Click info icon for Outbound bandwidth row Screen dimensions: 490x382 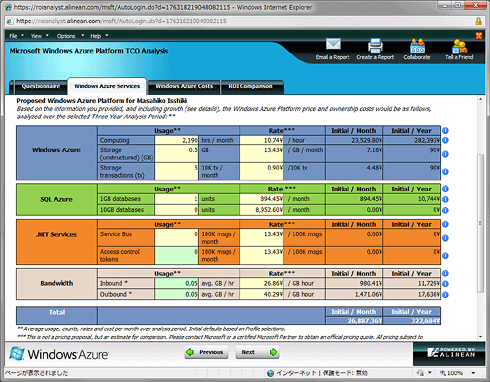click(445, 295)
